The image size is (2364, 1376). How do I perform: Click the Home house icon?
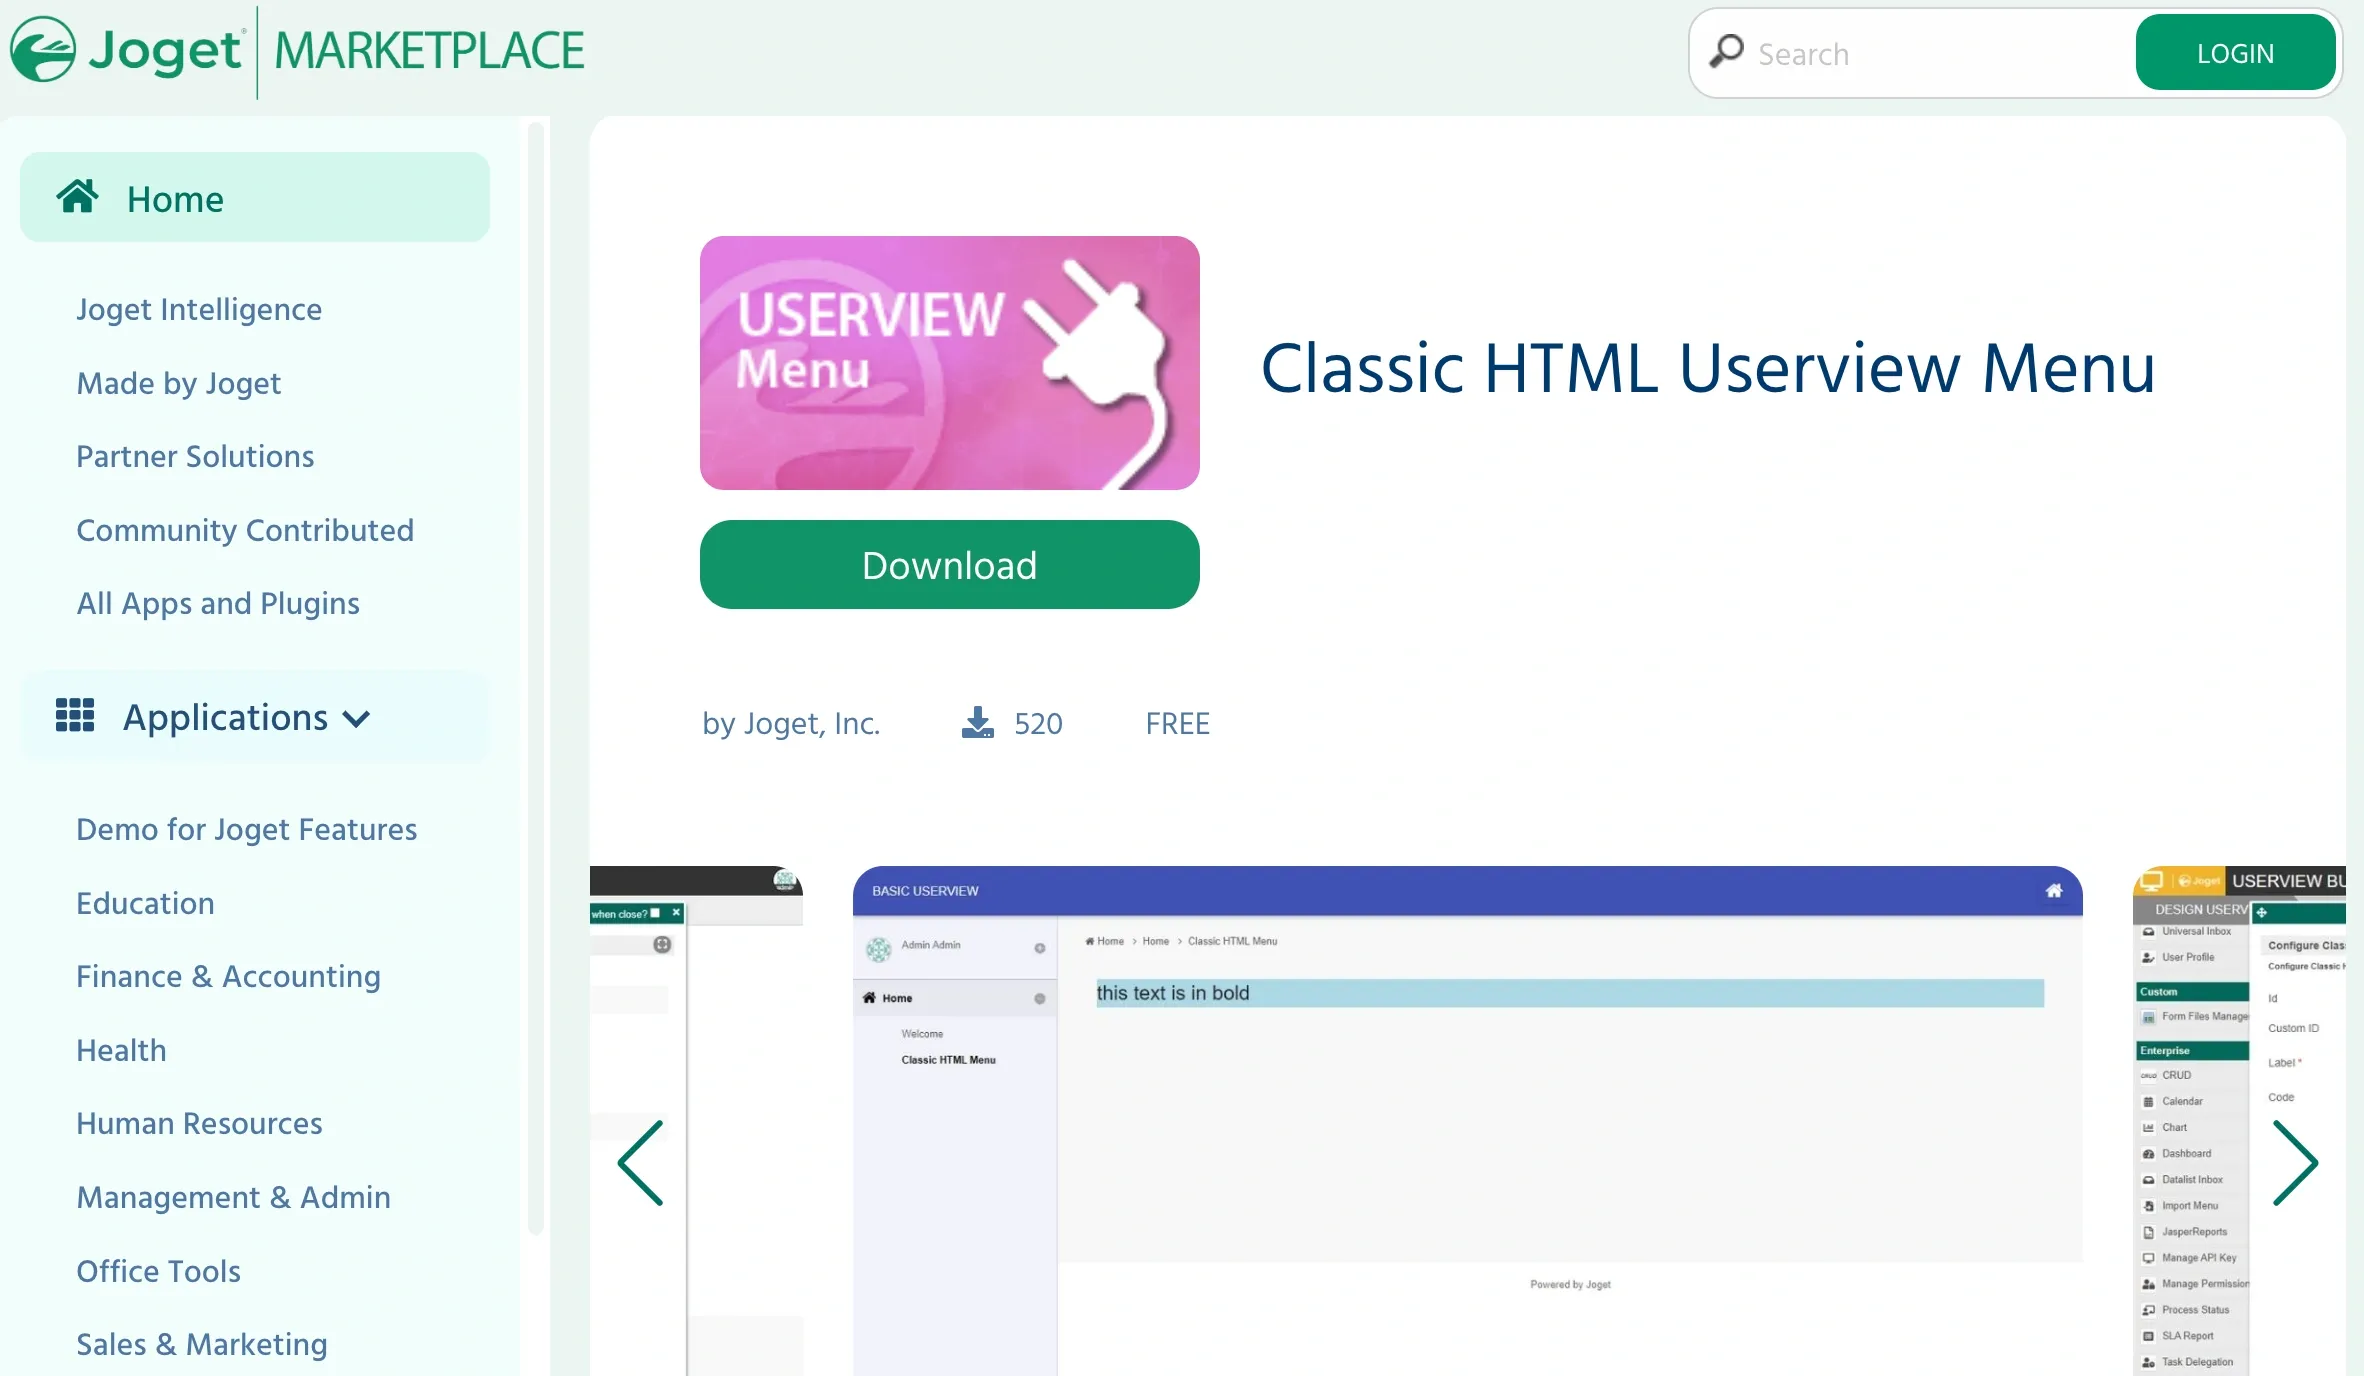point(77,197)
